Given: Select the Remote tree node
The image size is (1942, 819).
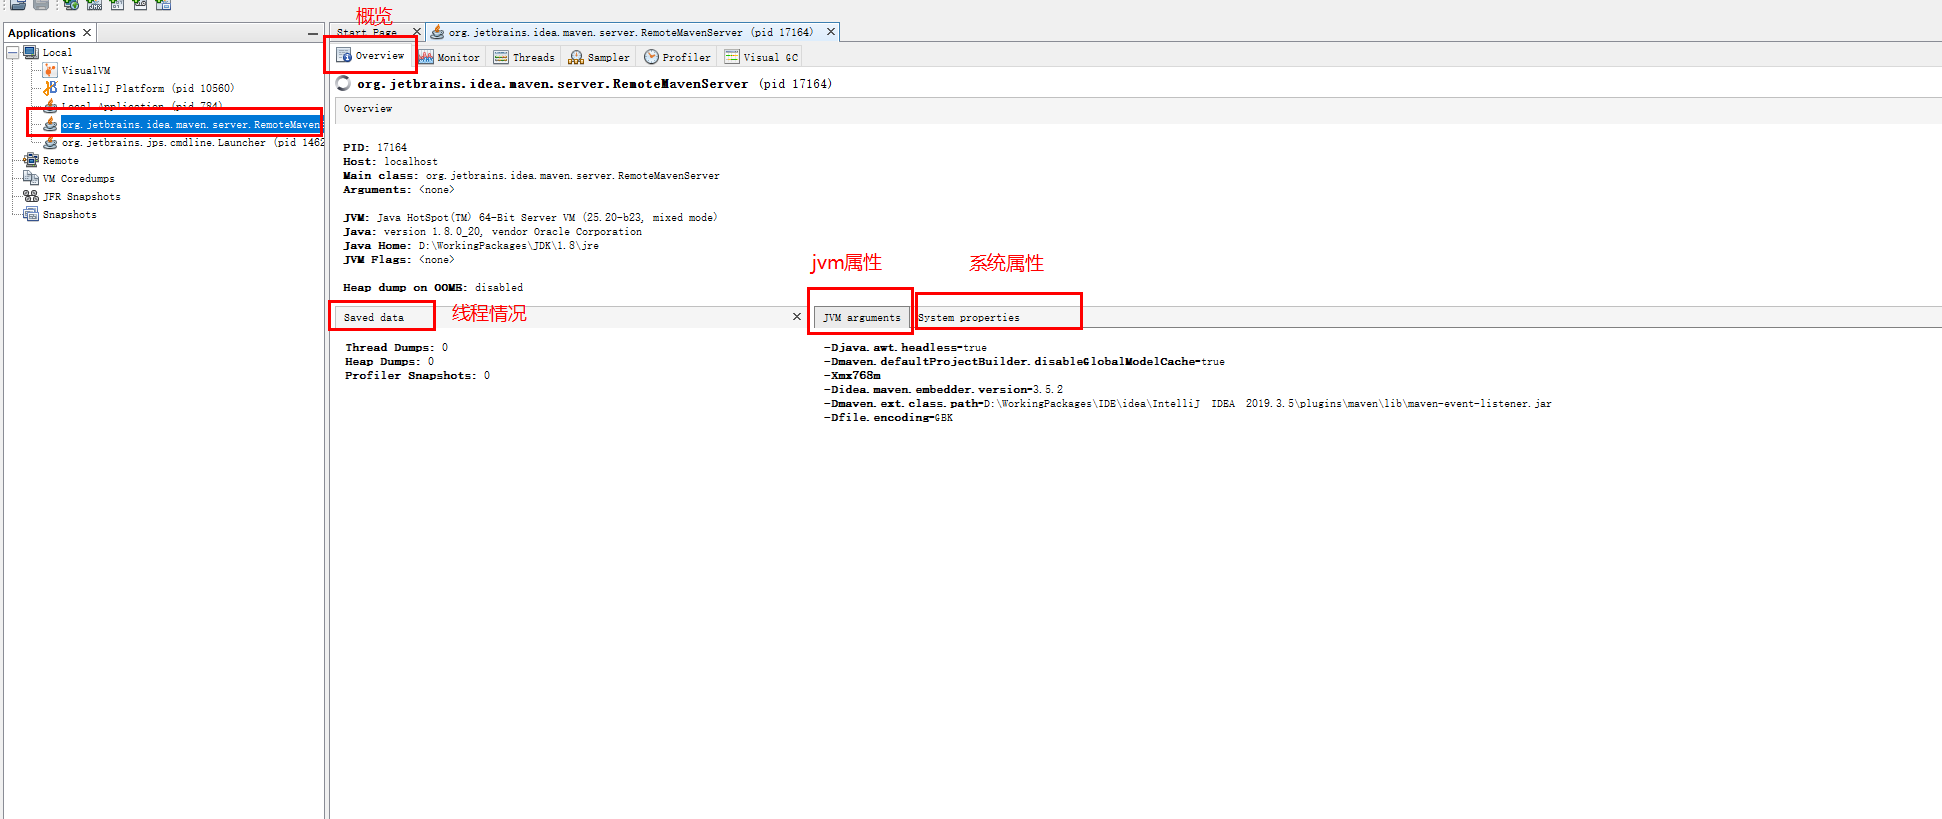Looking at the screenshot, I should (x=60, y=160).
